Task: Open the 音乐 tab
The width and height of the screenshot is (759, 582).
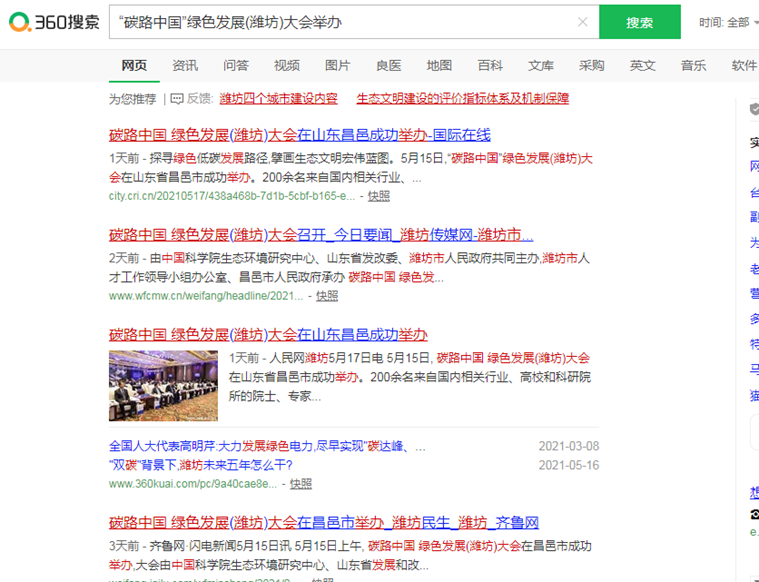Action: (693, 65)
